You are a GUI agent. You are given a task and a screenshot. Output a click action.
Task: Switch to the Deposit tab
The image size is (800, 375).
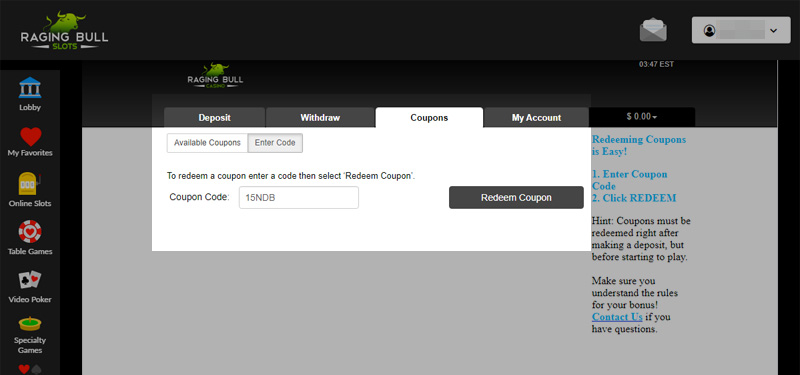(214, 117)
